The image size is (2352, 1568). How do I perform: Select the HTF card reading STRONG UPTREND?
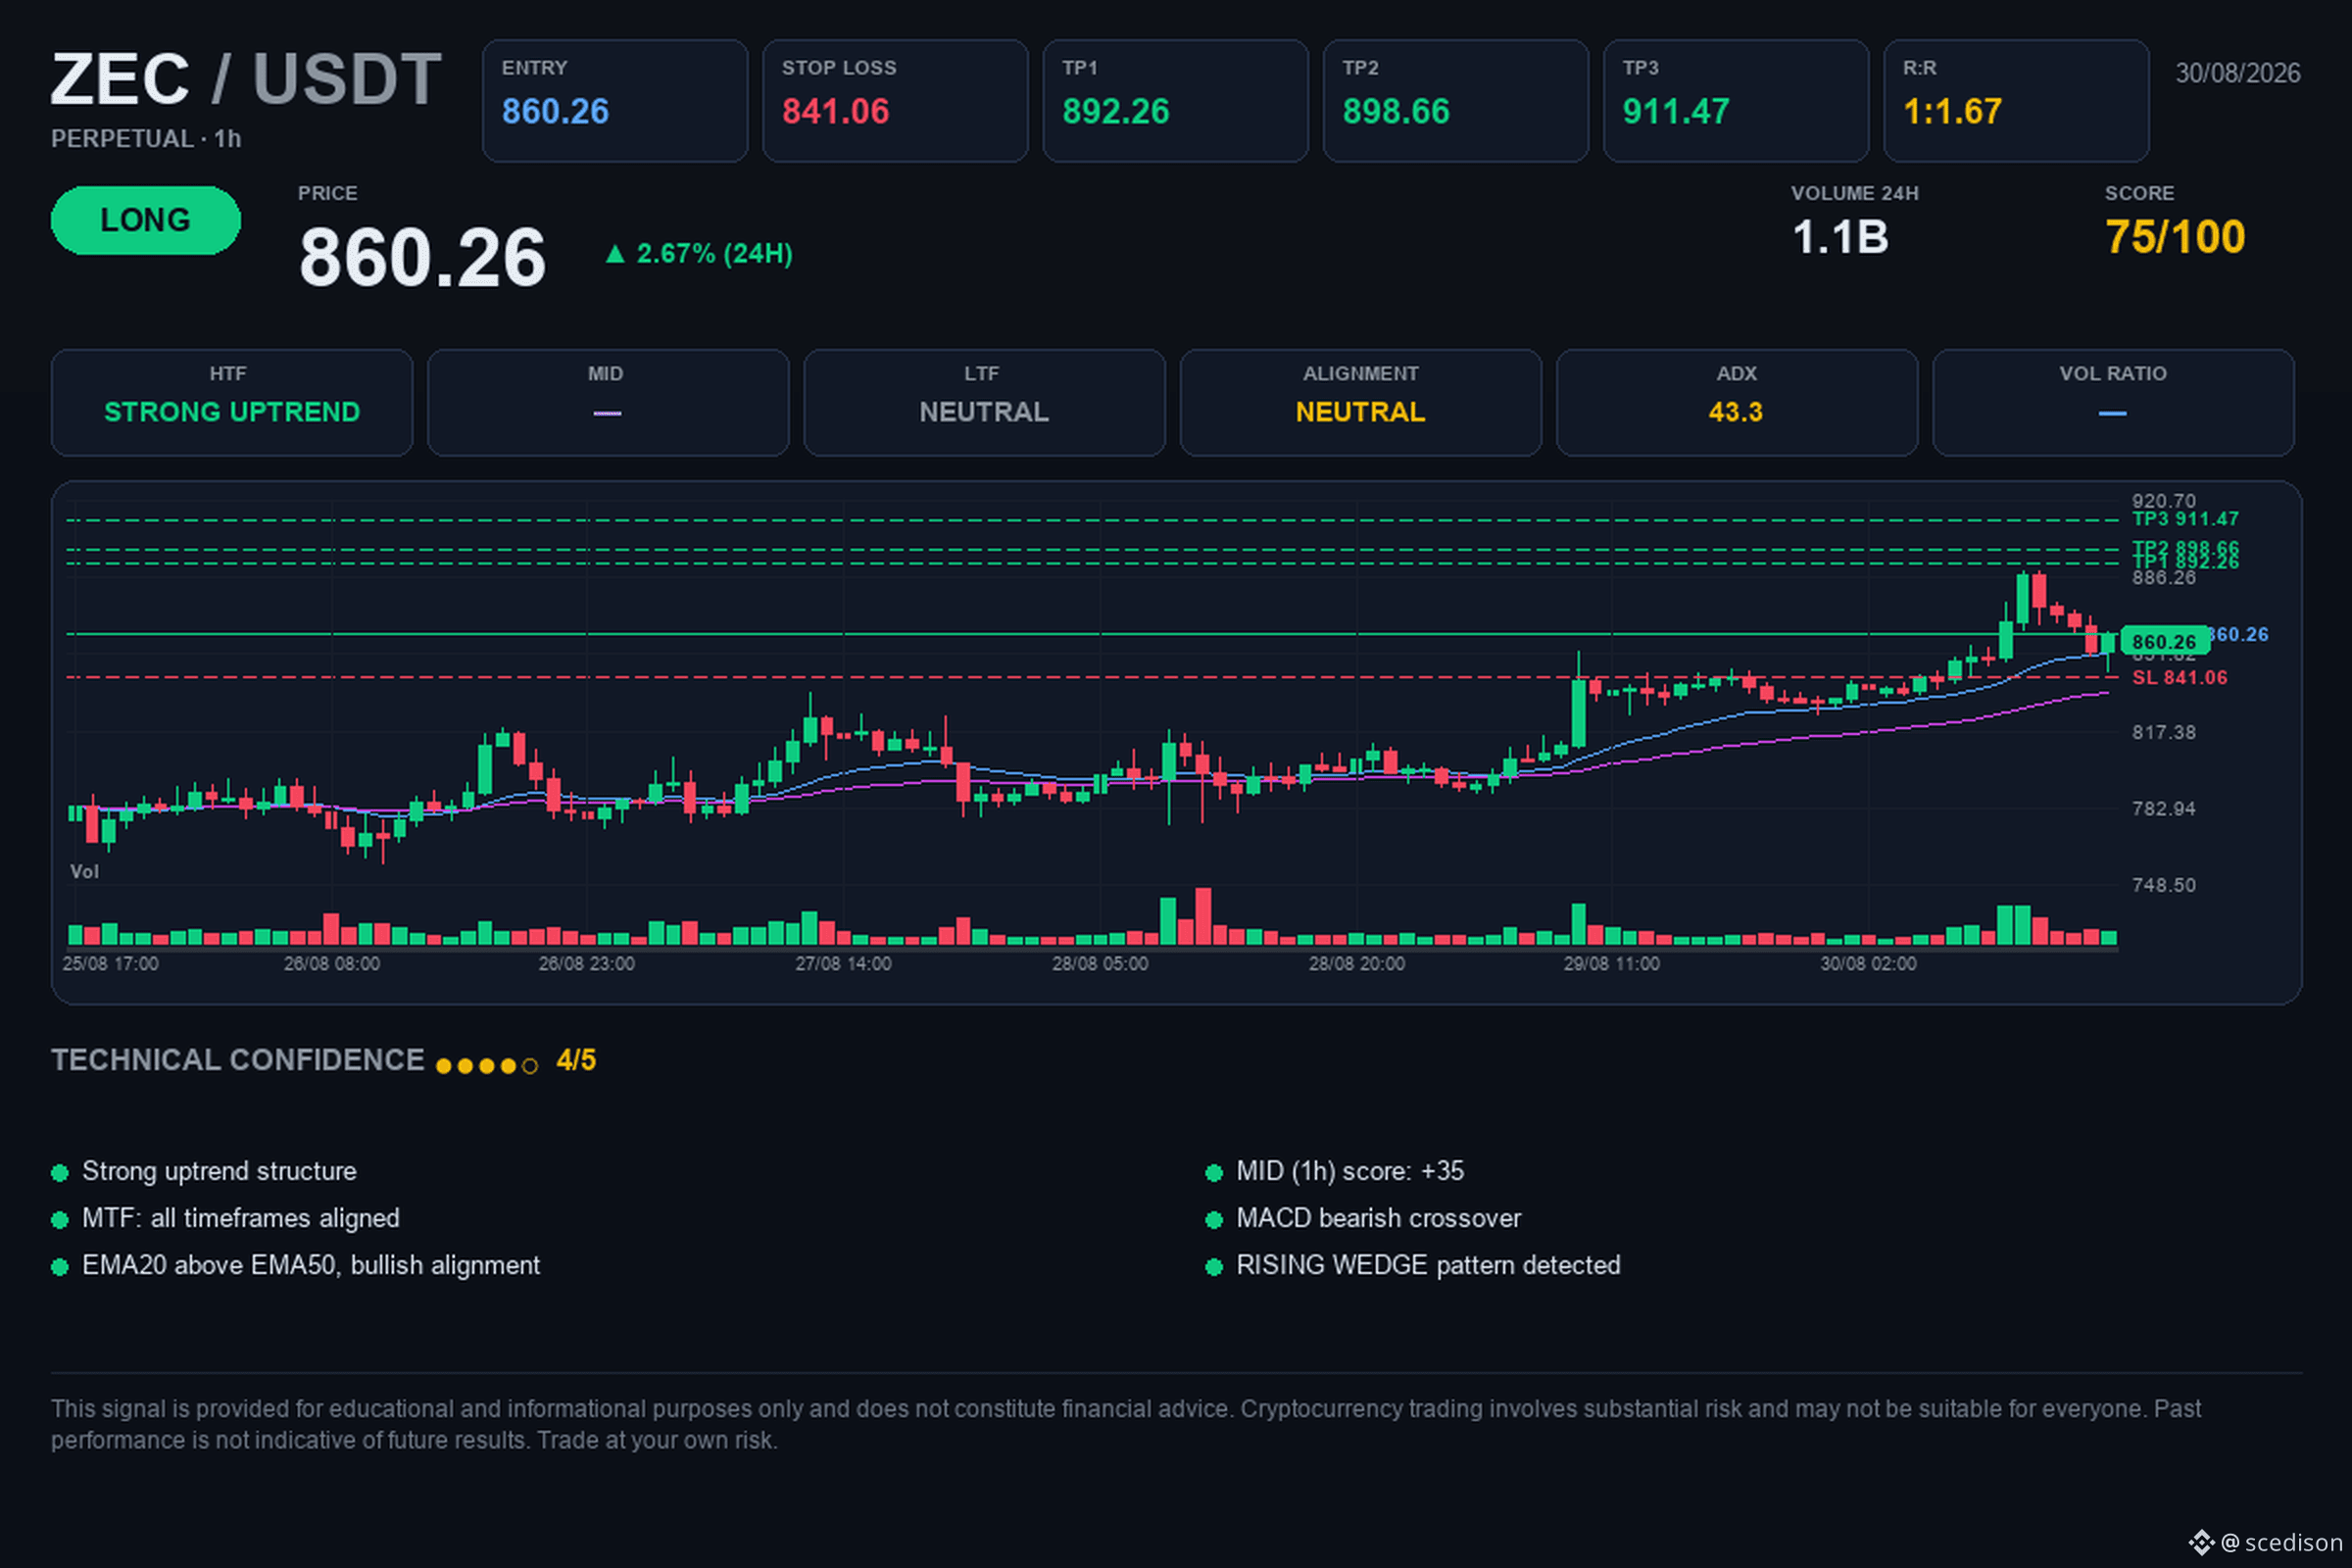click(232, 403)
